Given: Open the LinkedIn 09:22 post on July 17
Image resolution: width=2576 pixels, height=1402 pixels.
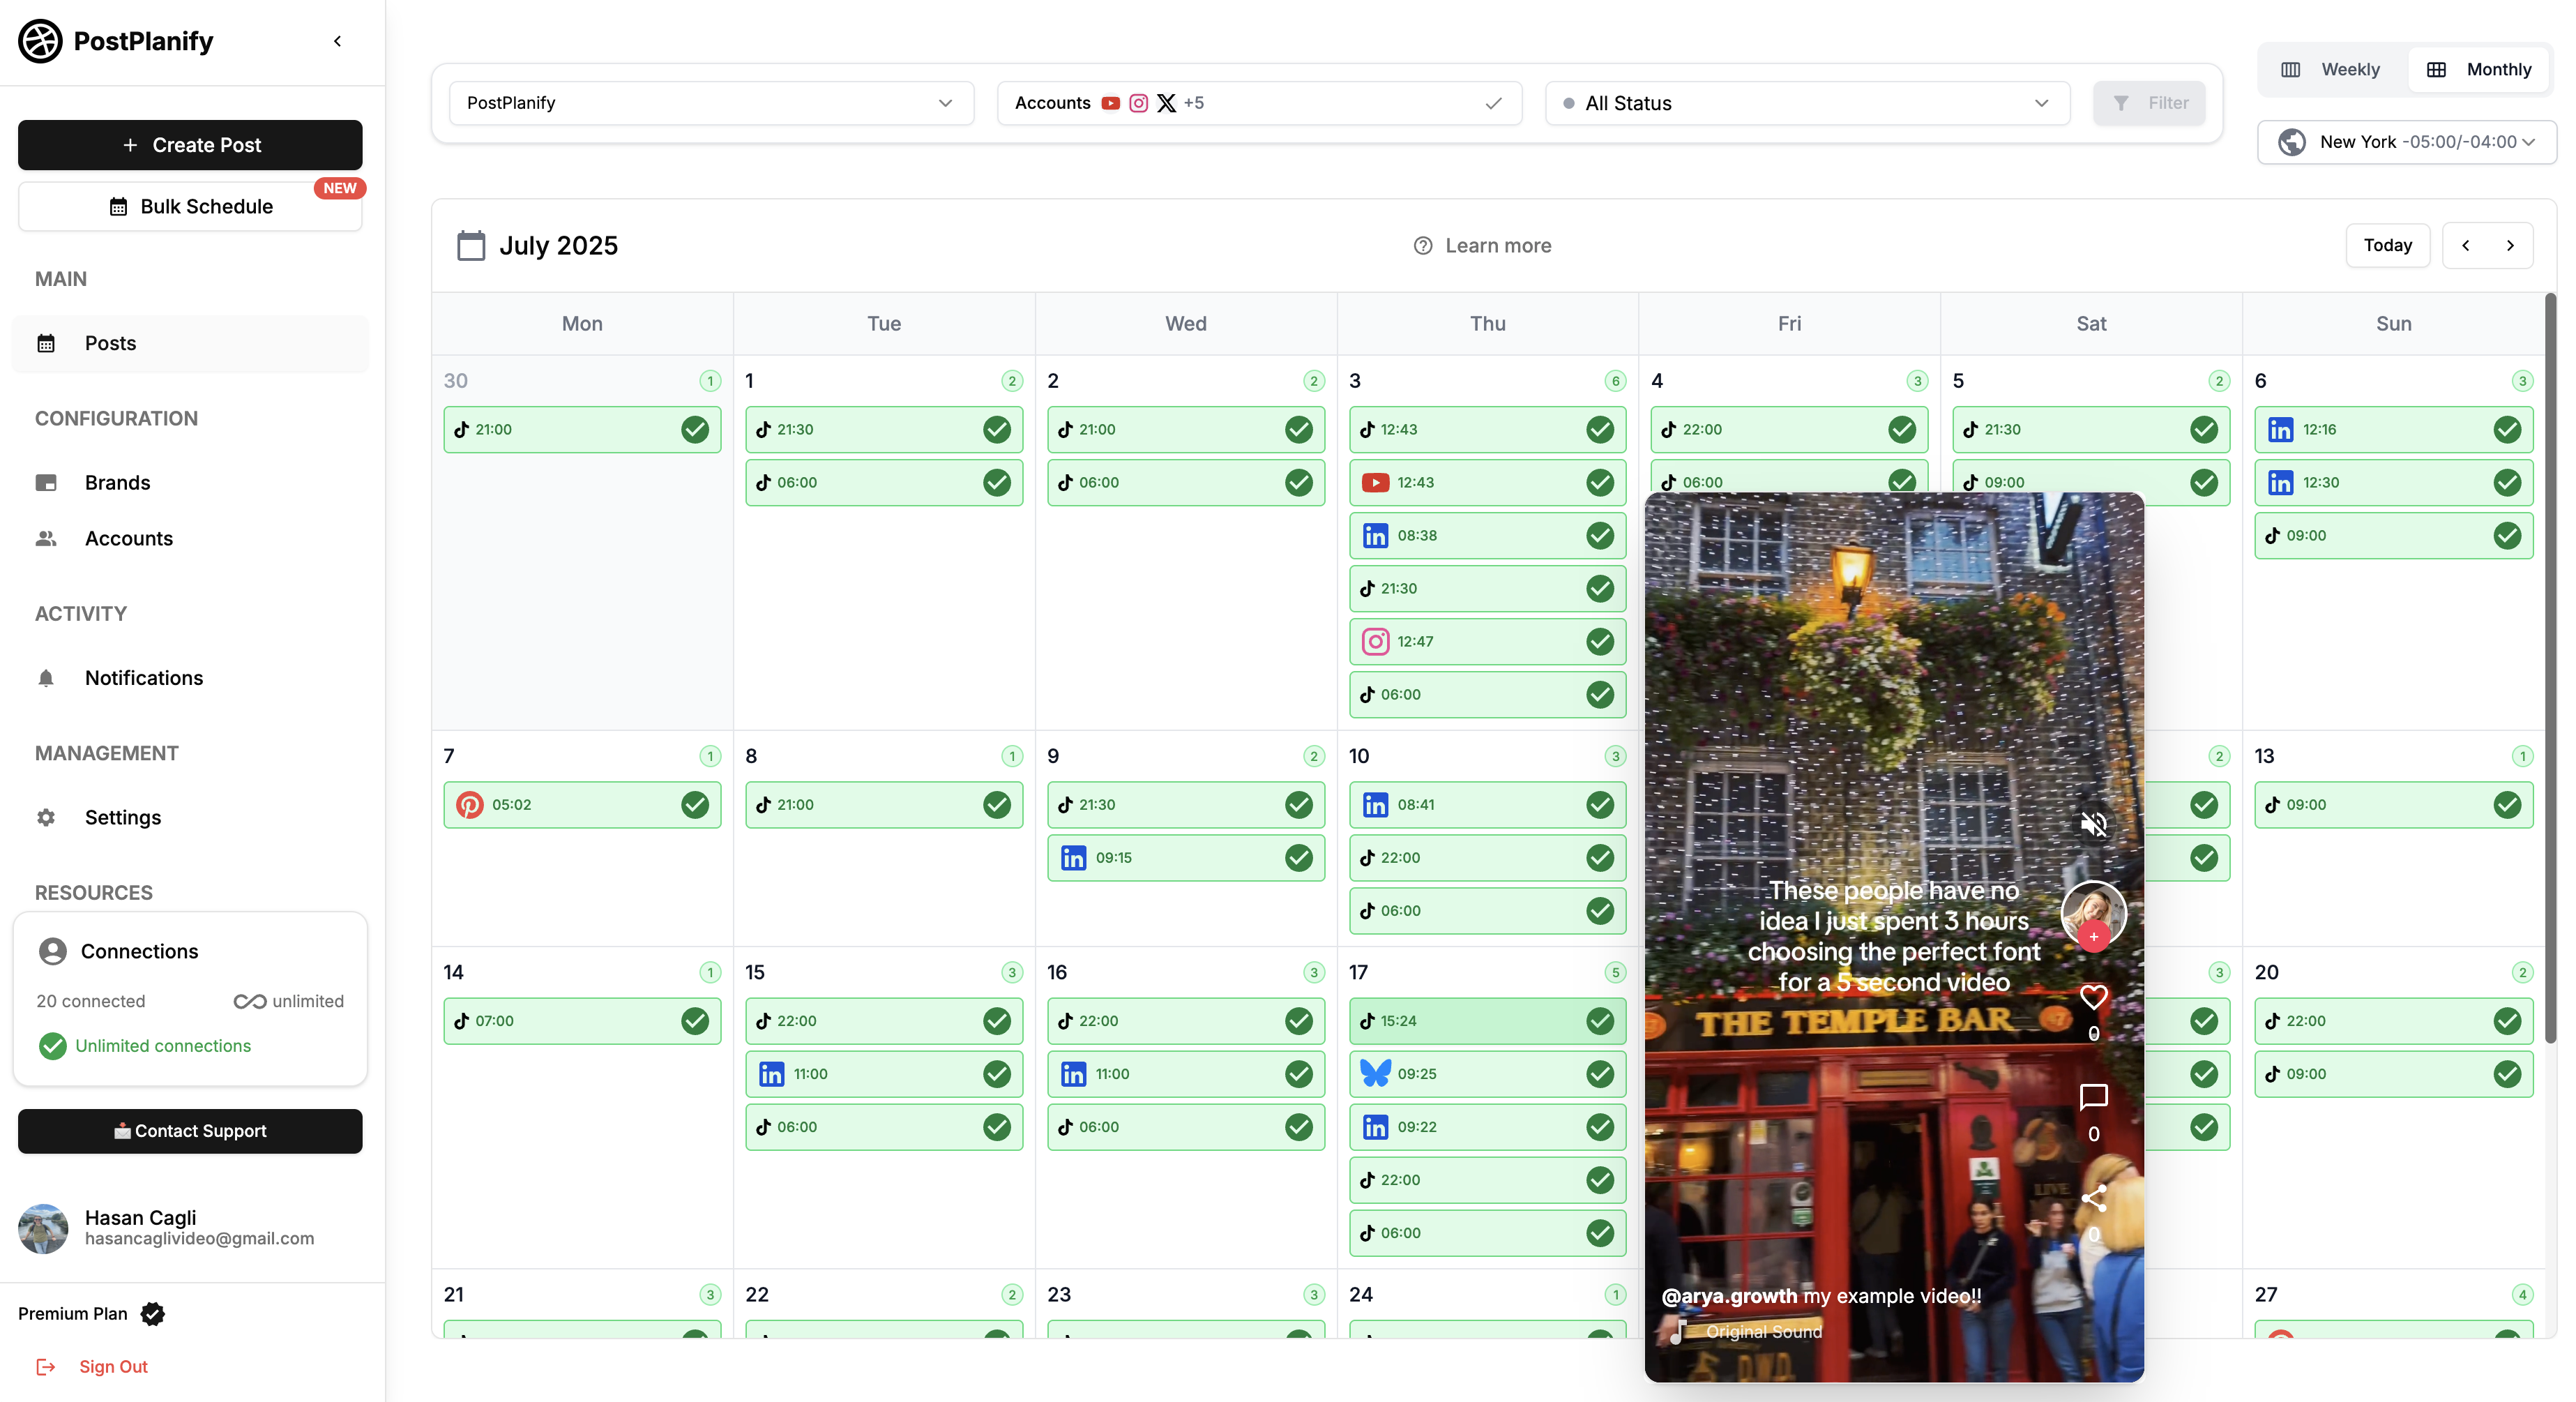Looking at the screenshot, I should [1487, 1126].
